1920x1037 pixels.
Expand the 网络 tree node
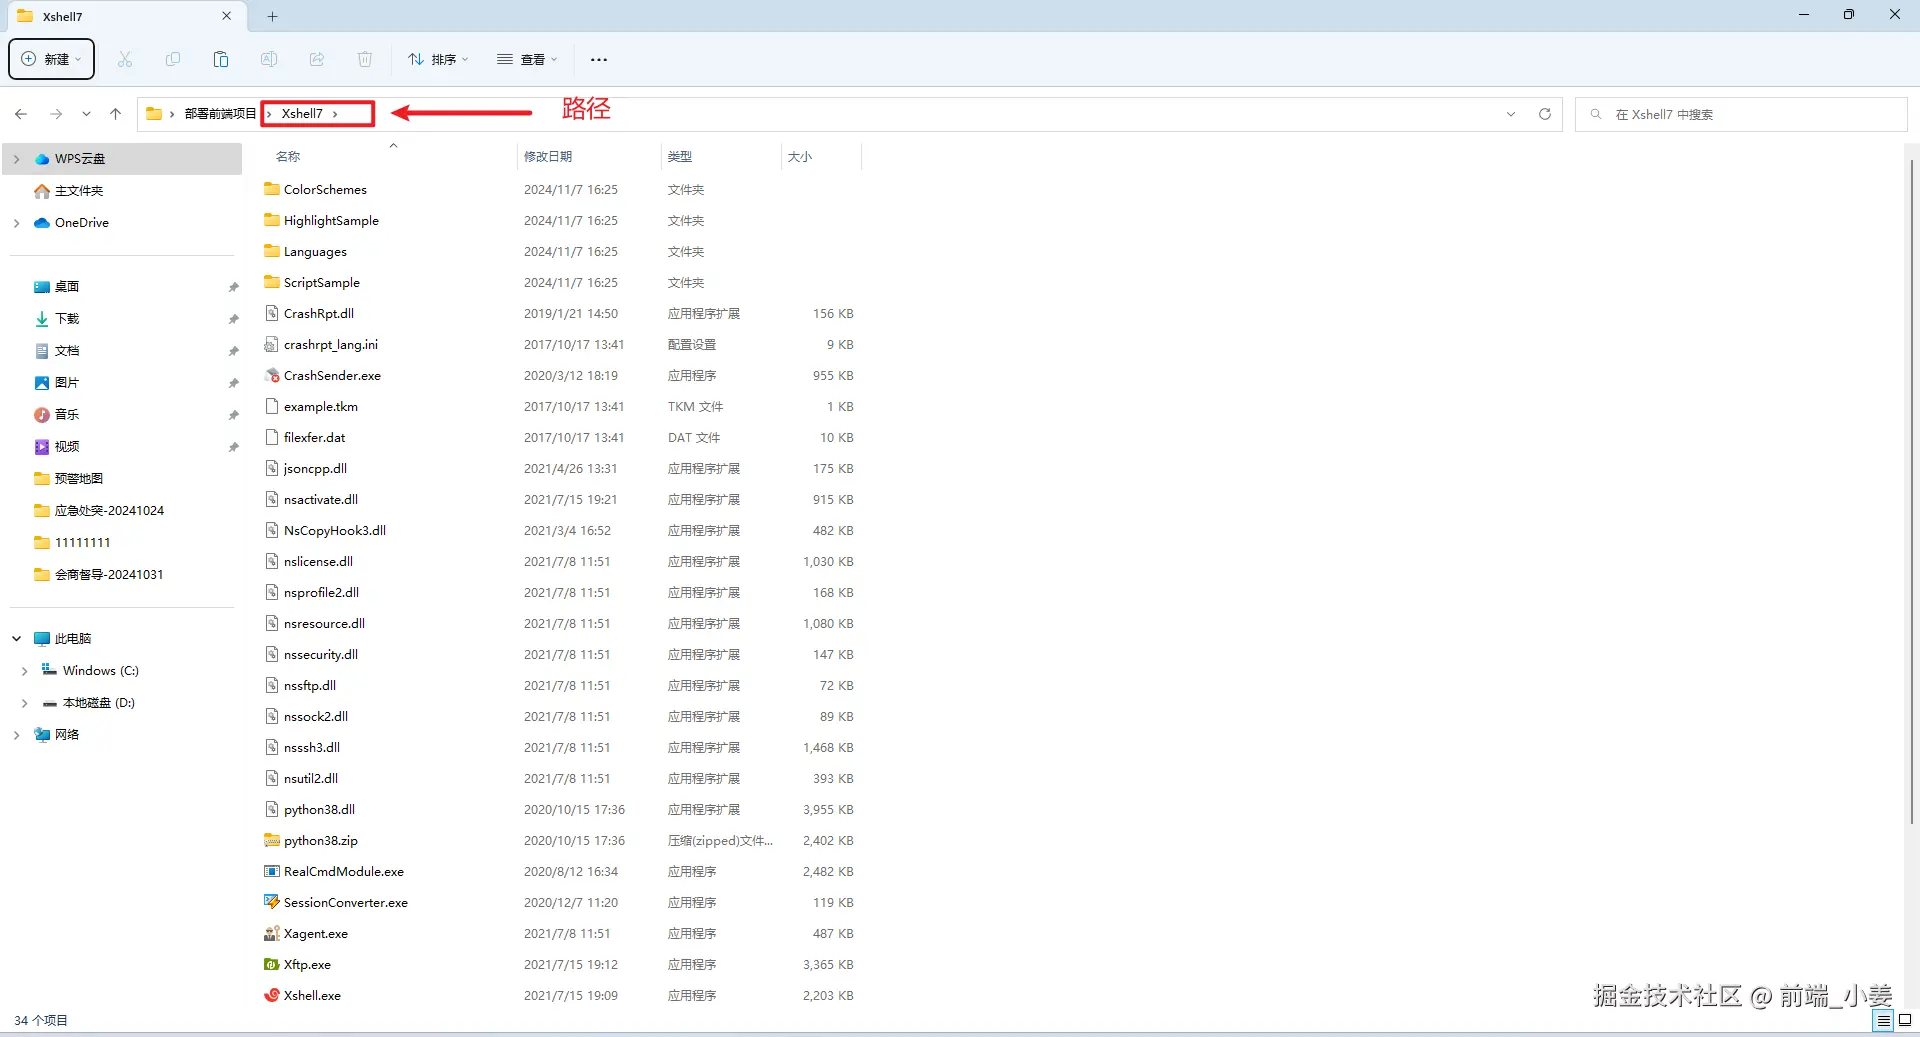pos(16,735)
